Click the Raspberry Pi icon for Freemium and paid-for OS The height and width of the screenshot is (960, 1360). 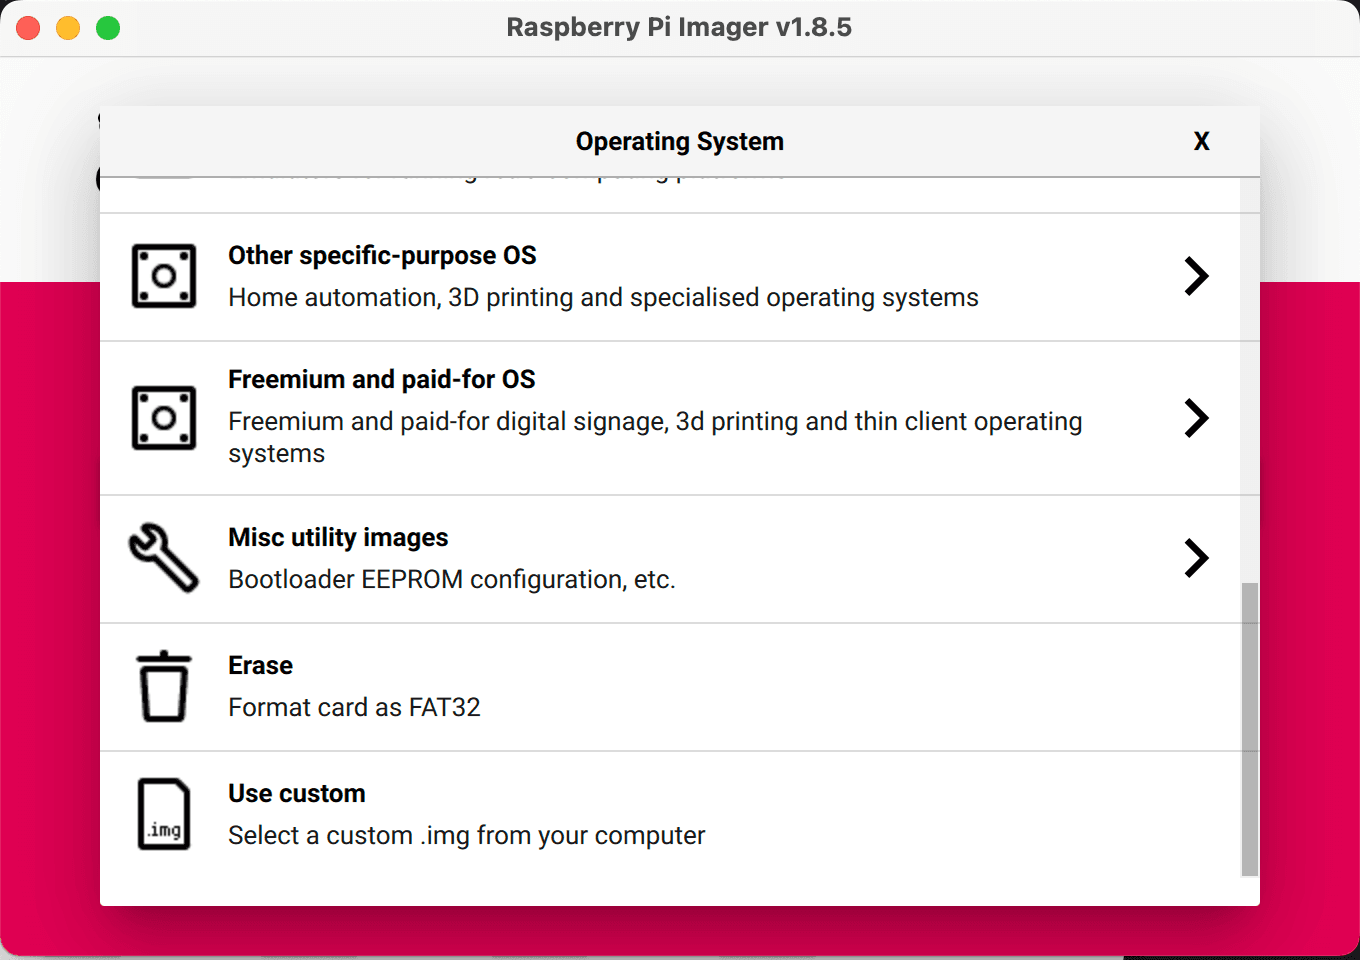click(x=164, y=418)
